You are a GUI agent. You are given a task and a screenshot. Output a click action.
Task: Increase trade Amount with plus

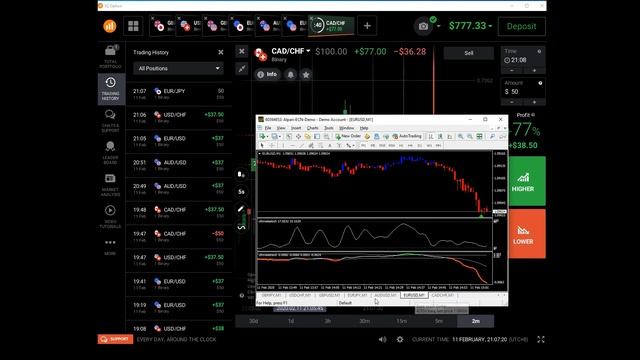[534, 102]
